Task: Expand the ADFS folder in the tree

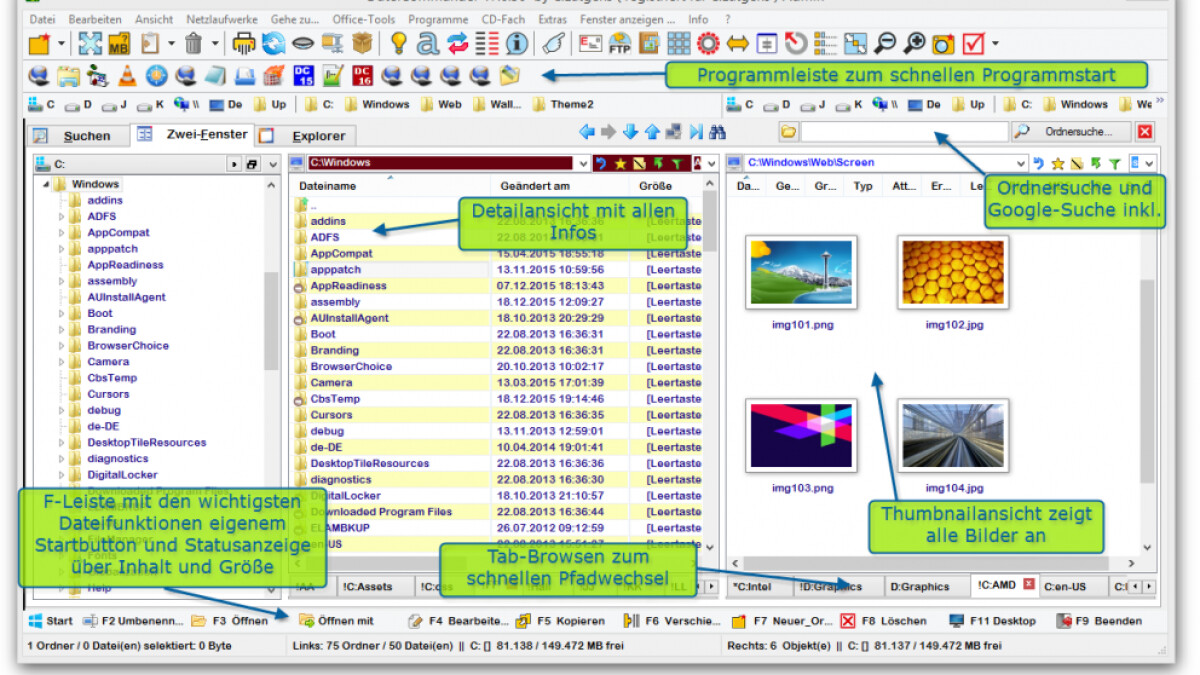Action: point(61,216)
